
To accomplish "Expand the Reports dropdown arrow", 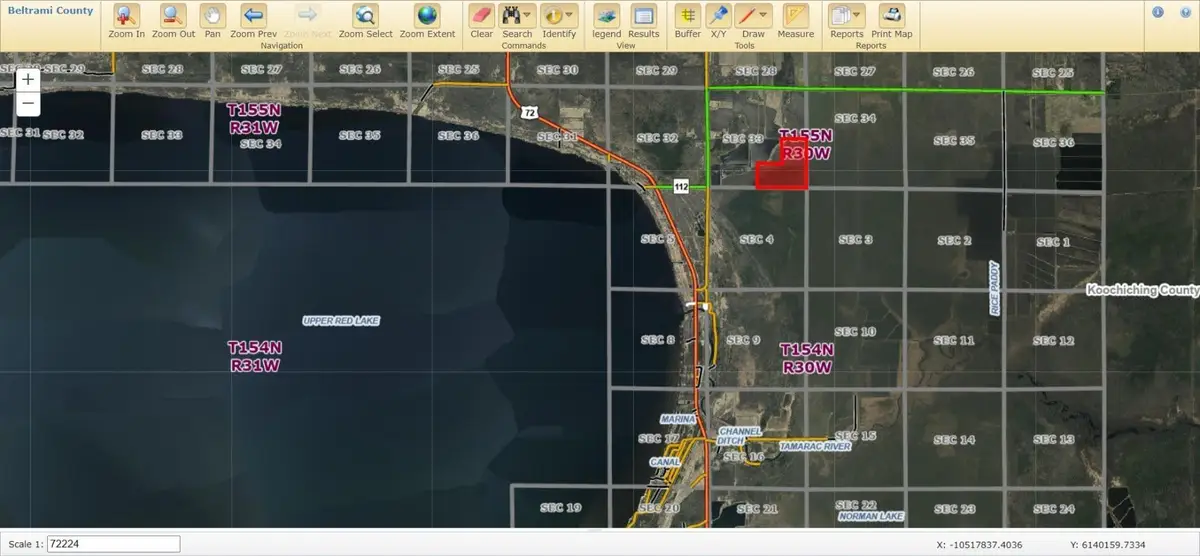I will click(858, 16).
